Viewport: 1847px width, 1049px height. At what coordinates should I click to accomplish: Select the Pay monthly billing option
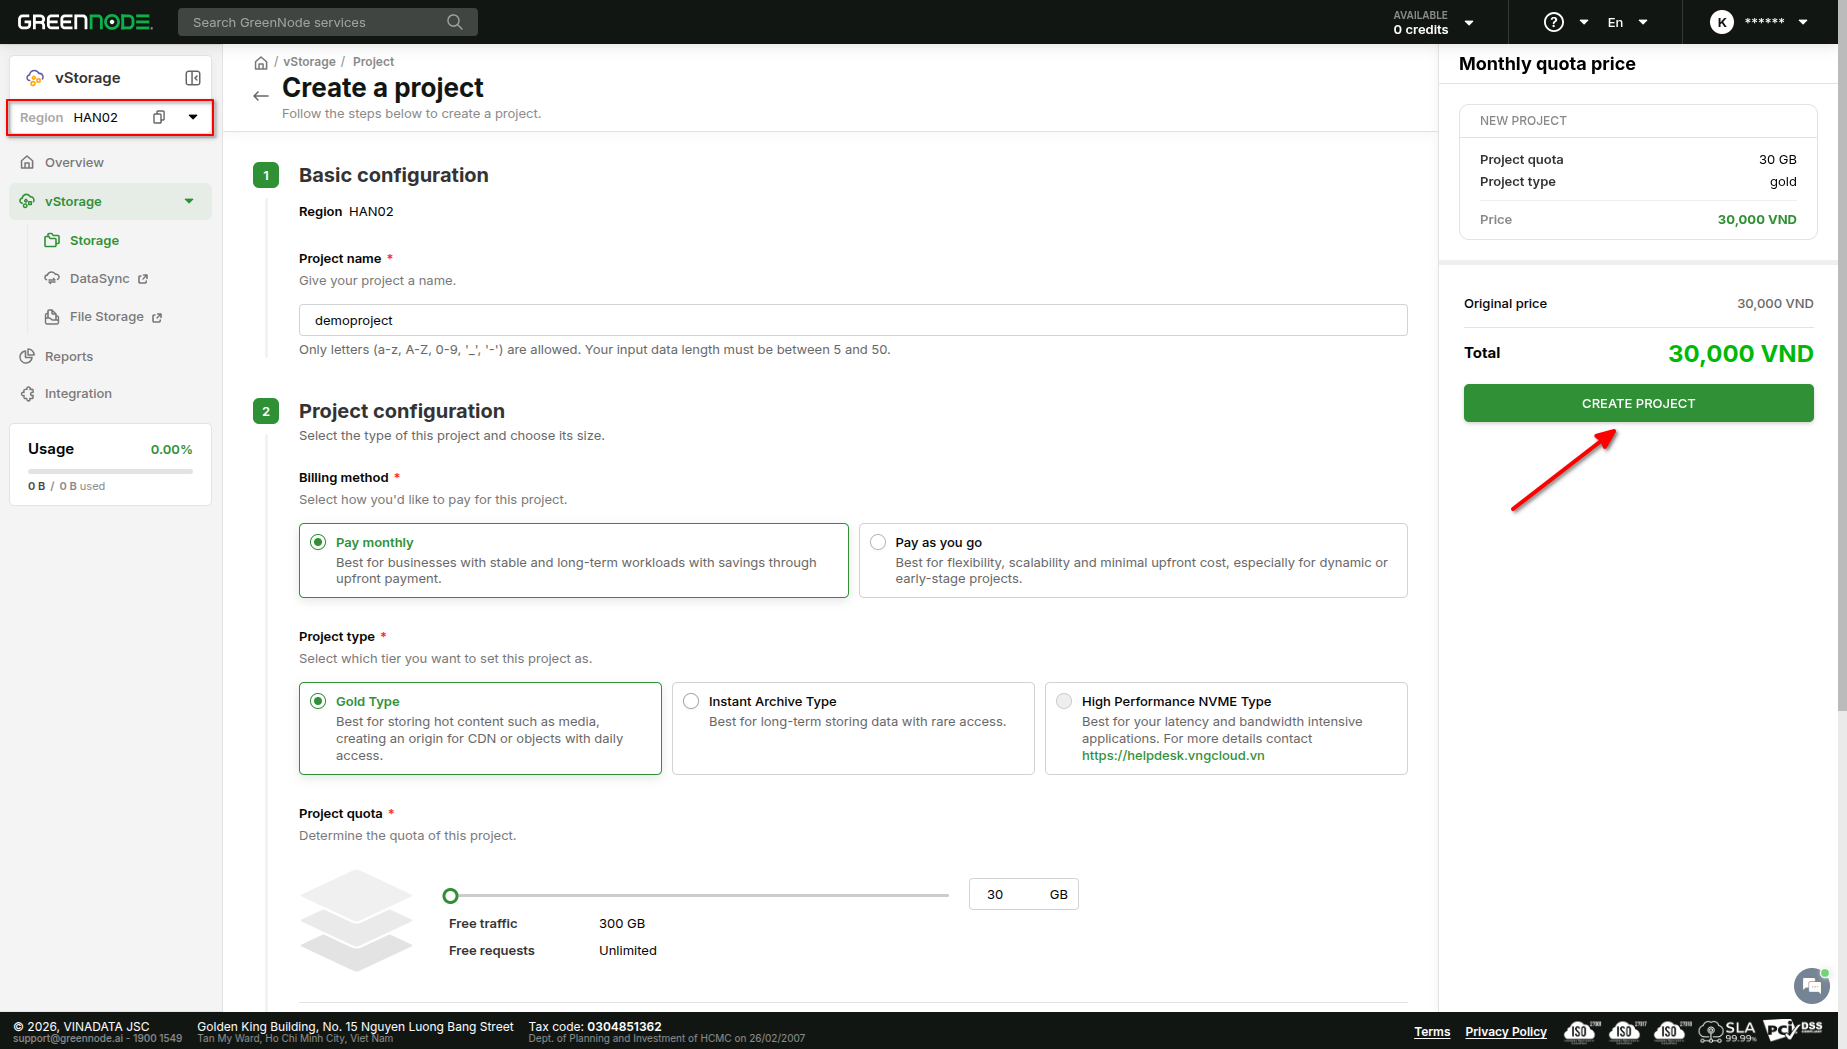pyautogui.click(x=318, y=542)
